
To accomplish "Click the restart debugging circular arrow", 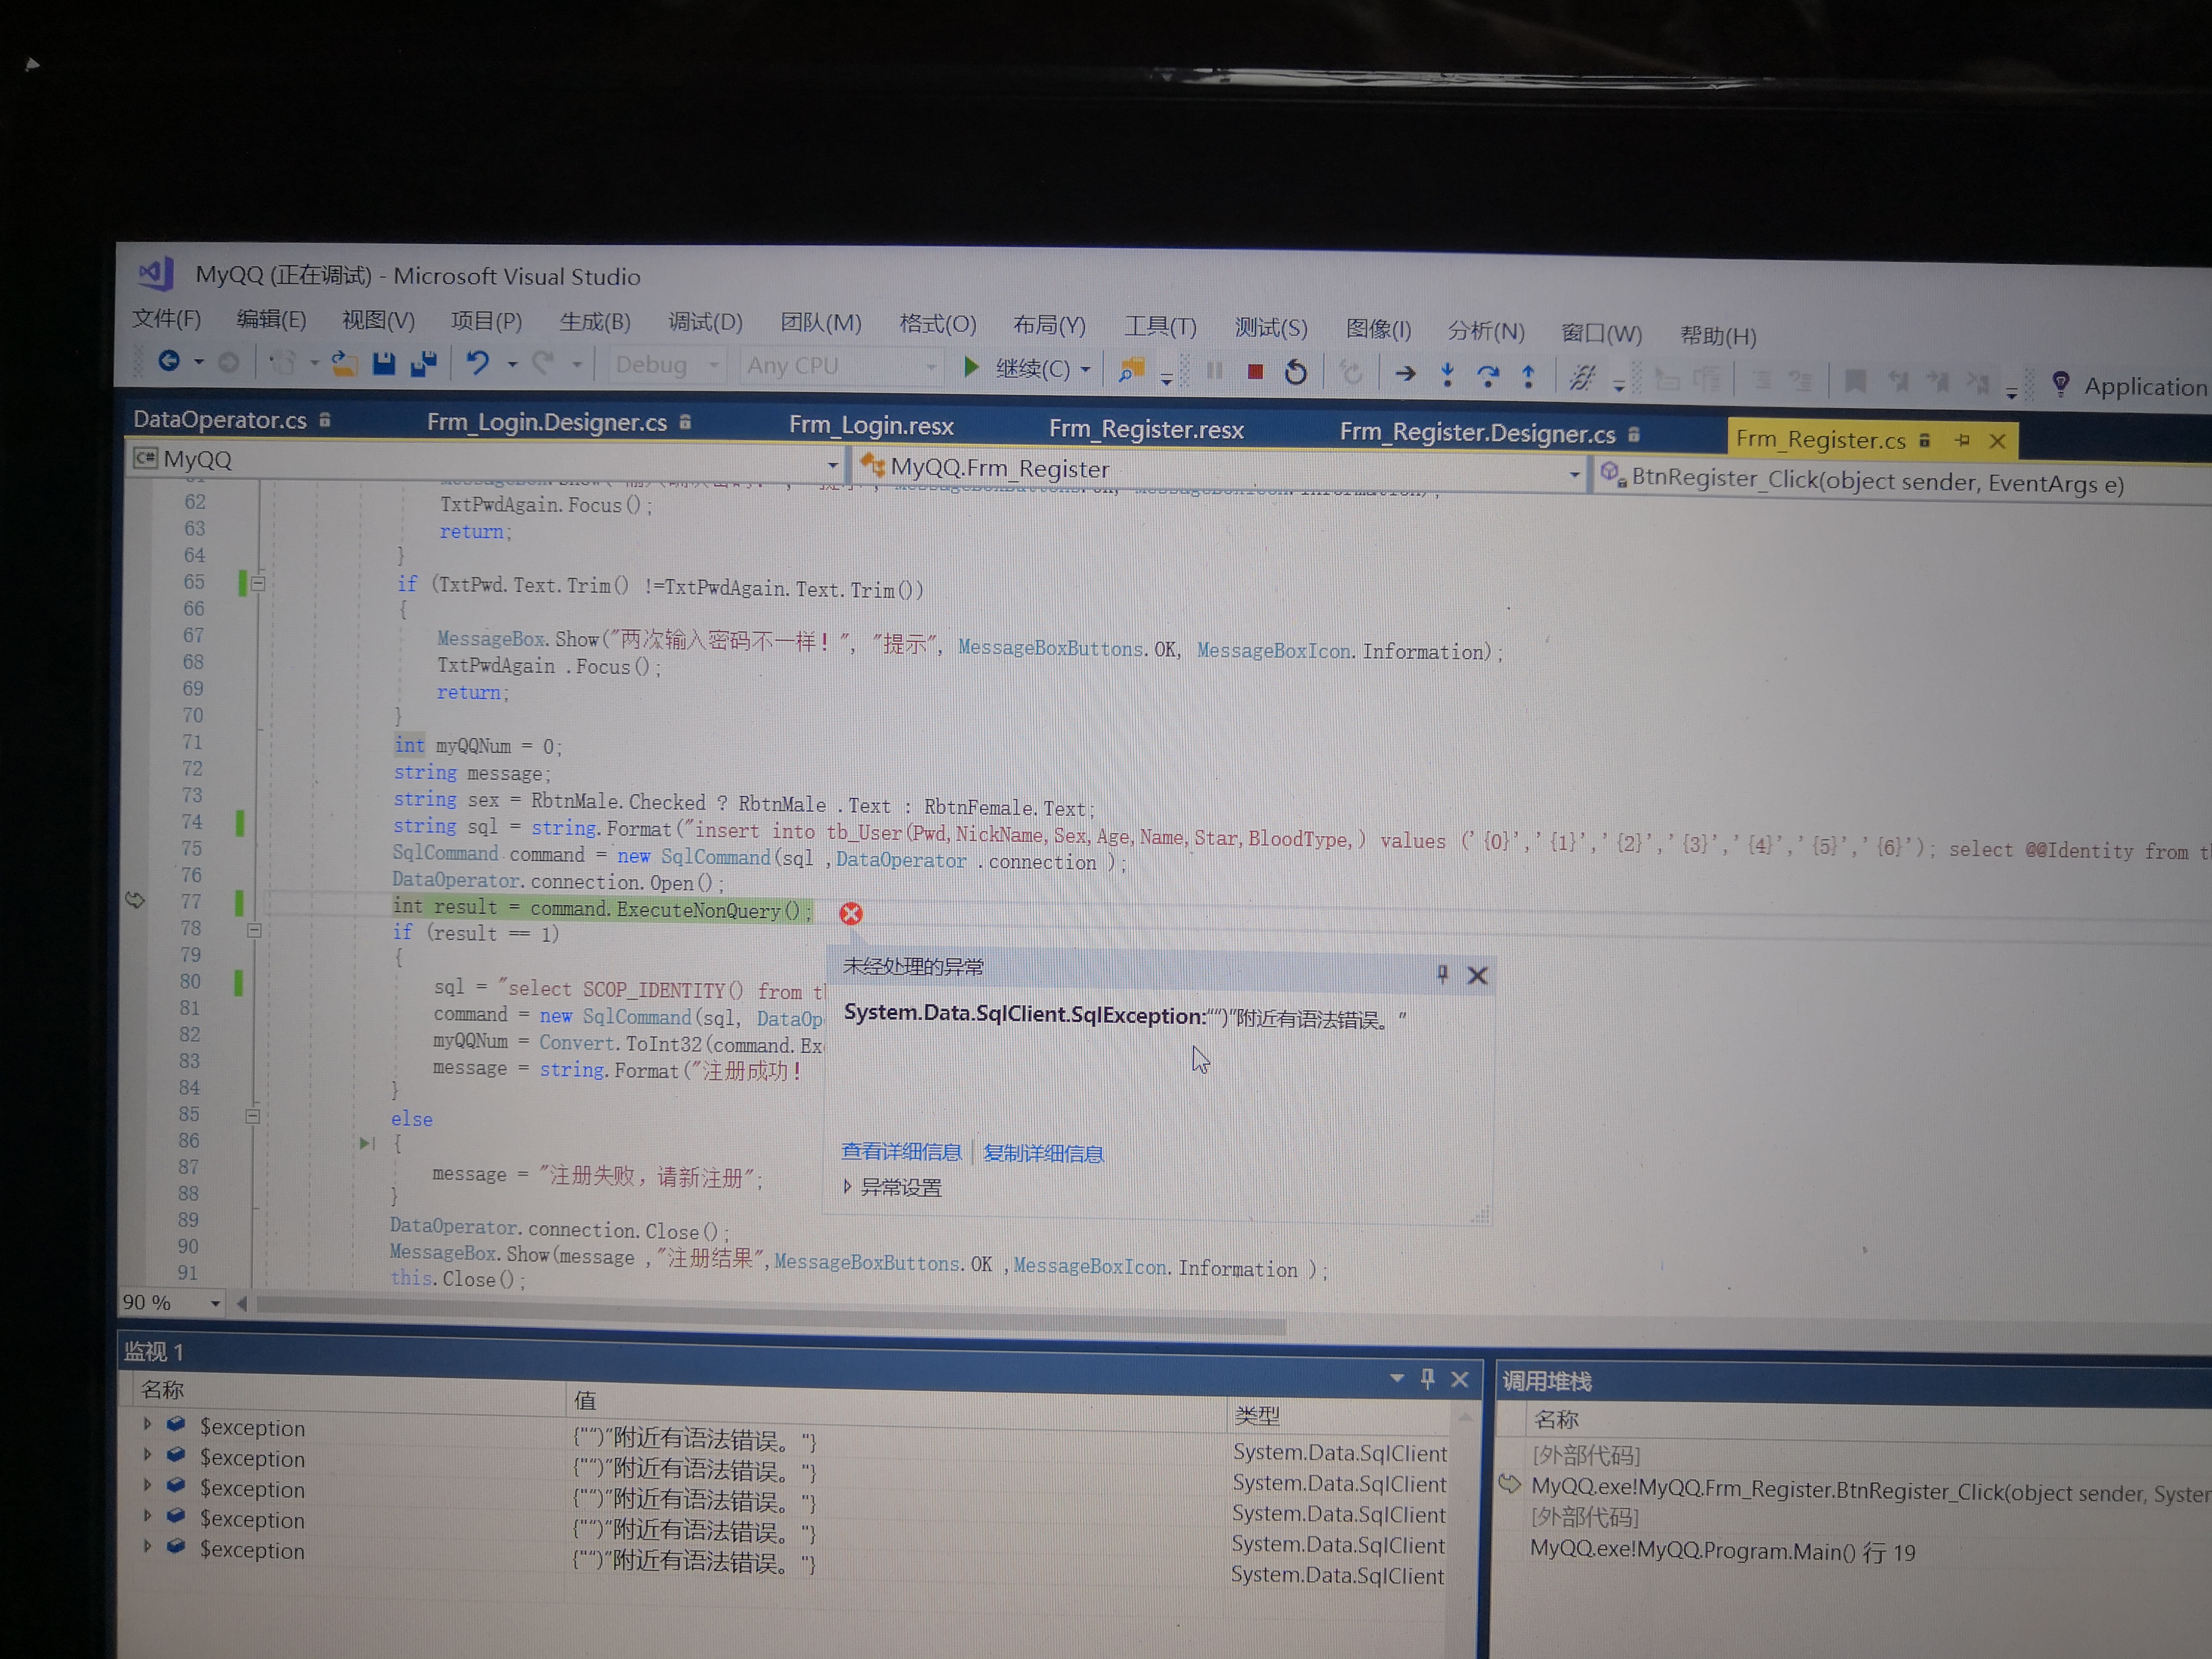I will point(1295,372).
